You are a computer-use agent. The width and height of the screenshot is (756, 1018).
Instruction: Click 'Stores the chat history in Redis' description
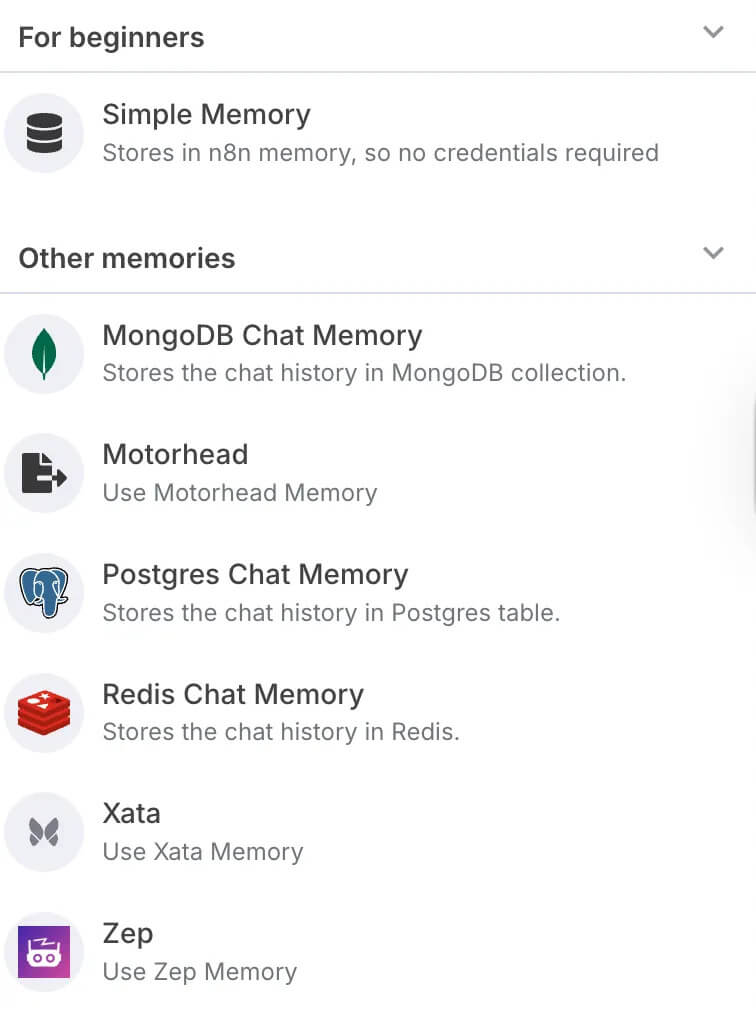pos(281,732)
